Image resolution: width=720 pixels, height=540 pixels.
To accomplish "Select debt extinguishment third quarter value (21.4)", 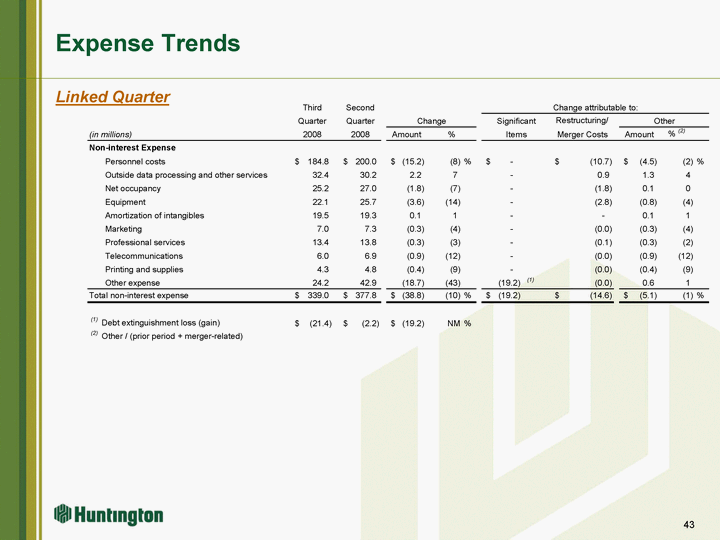I will [x=321, y=323].
